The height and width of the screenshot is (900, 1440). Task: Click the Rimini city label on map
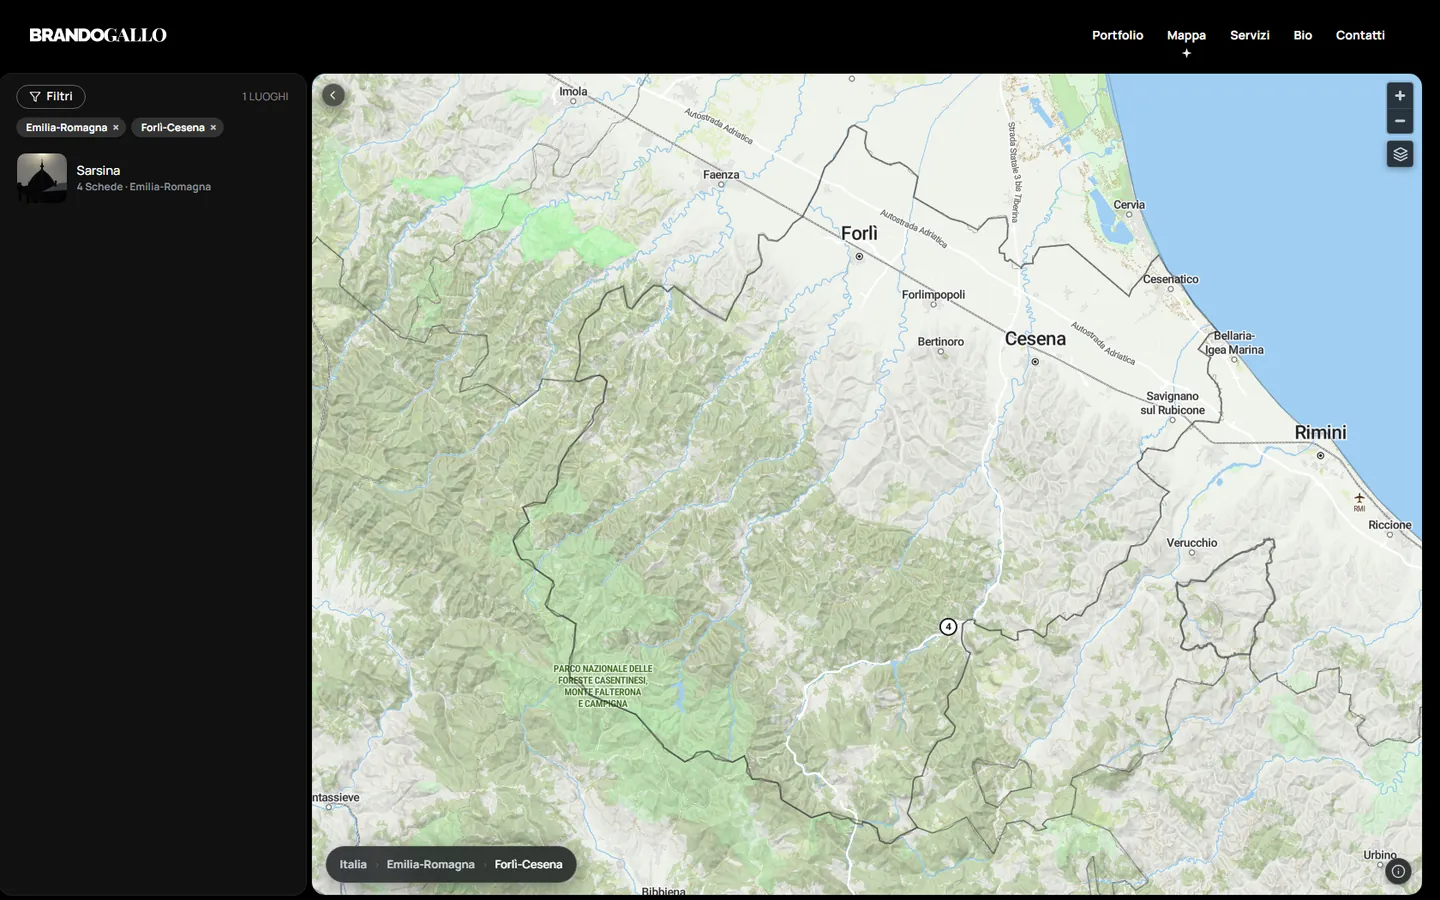[1320, 433]
